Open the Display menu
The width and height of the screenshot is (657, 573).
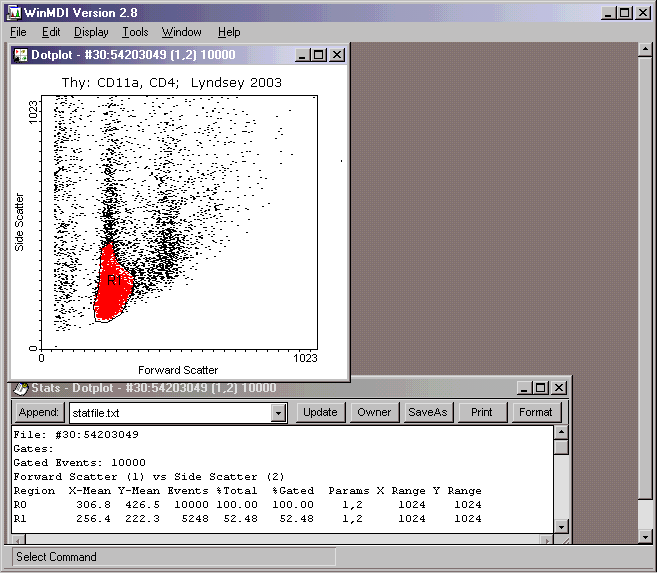(91, 32)
